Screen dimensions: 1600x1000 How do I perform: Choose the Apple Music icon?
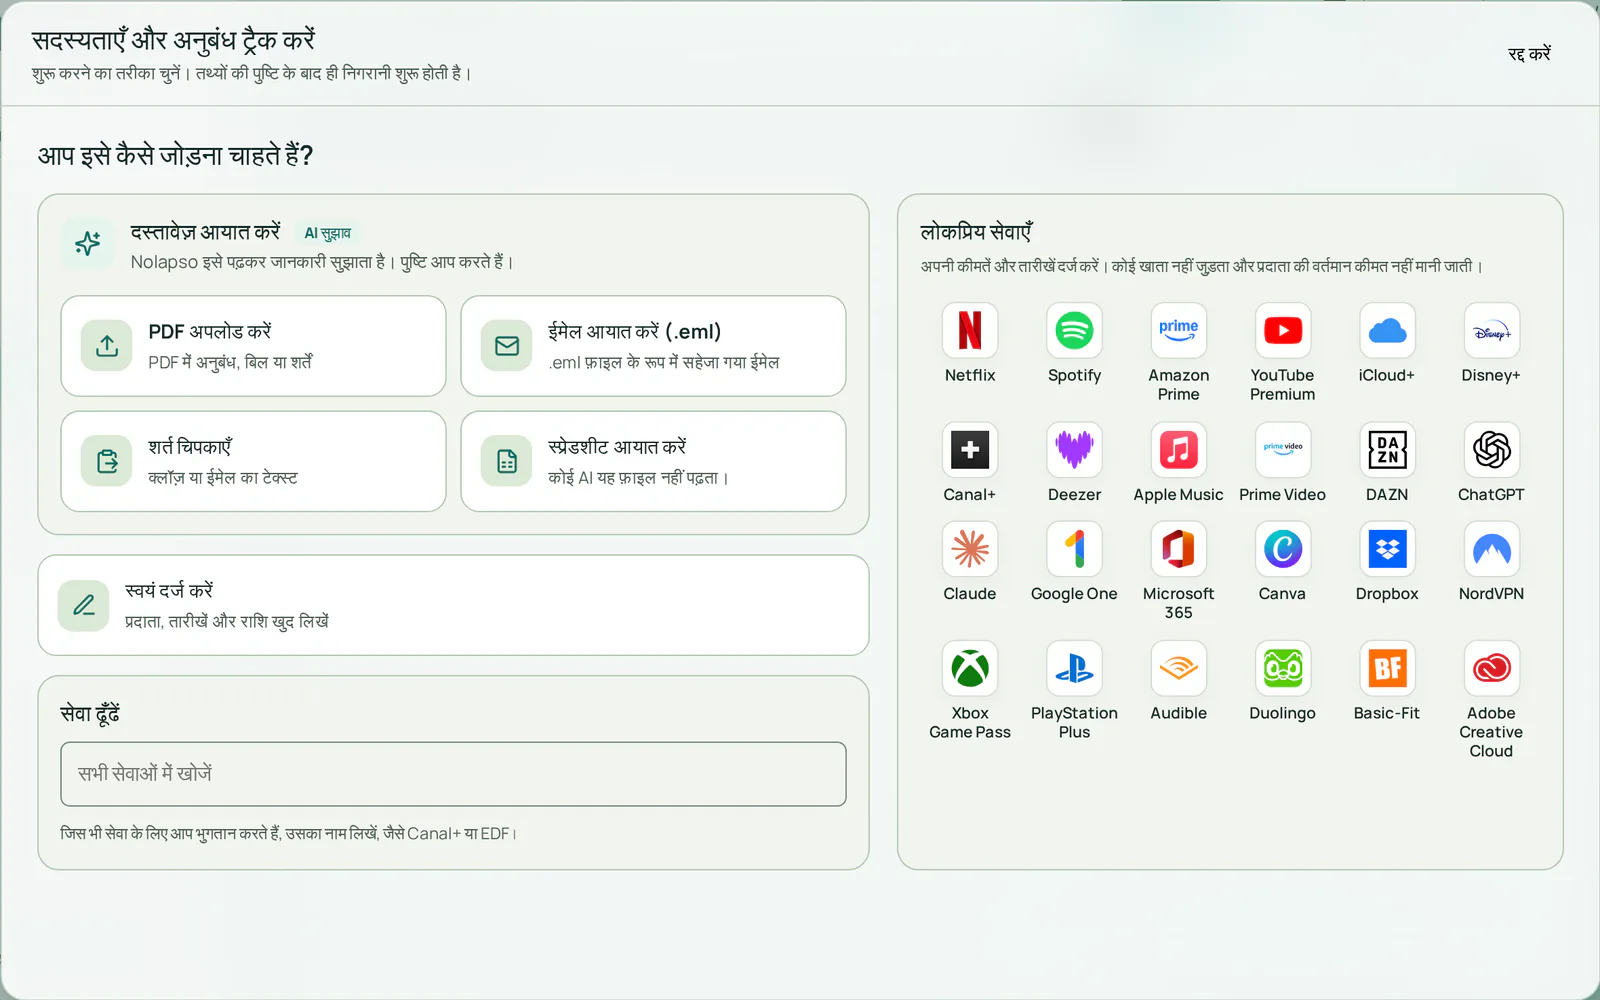1178,449
